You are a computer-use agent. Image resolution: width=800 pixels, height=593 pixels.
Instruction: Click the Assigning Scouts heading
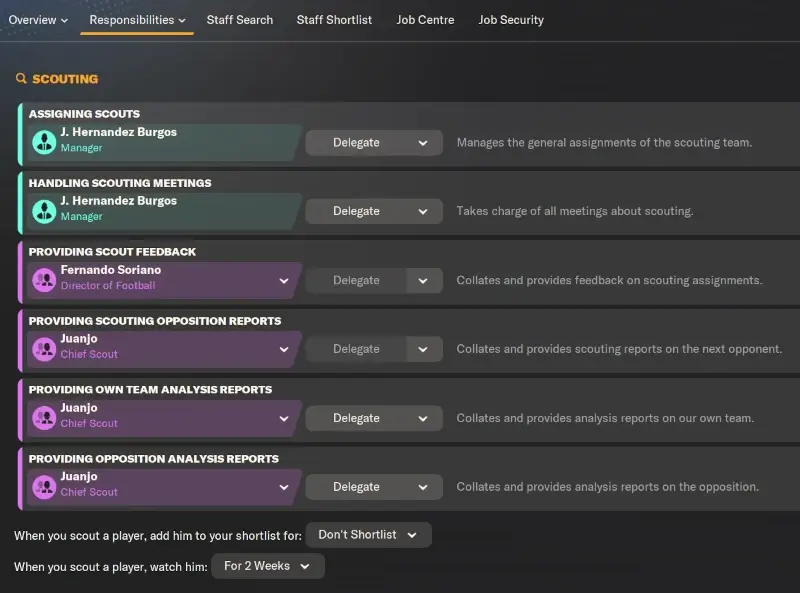[84, 114]
